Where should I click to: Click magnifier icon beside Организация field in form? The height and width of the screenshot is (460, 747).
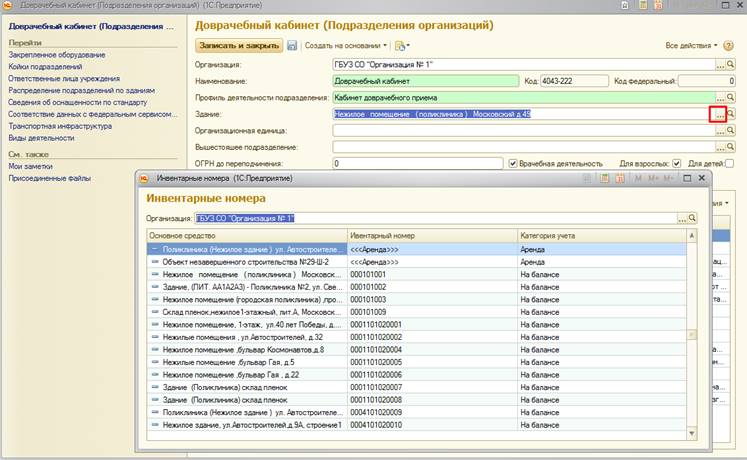click(731, 64)
